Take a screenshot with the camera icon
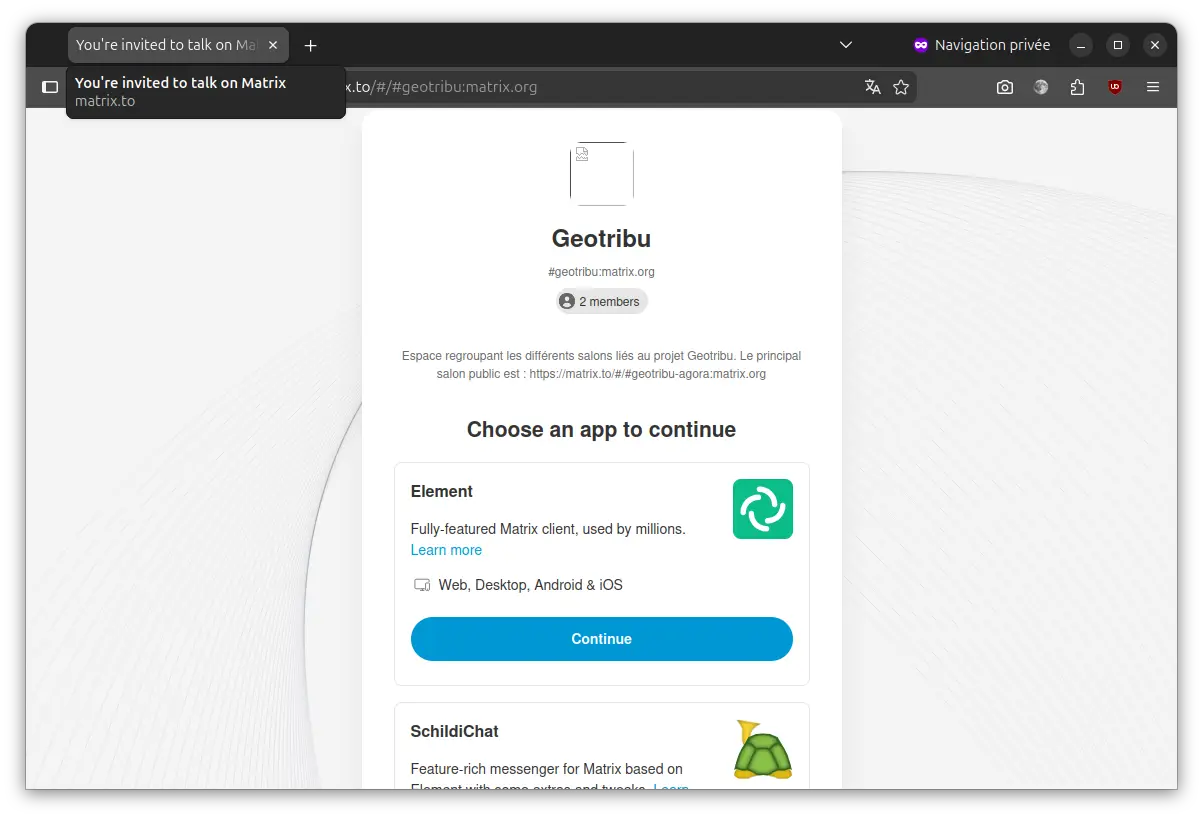 [1004, 87]
